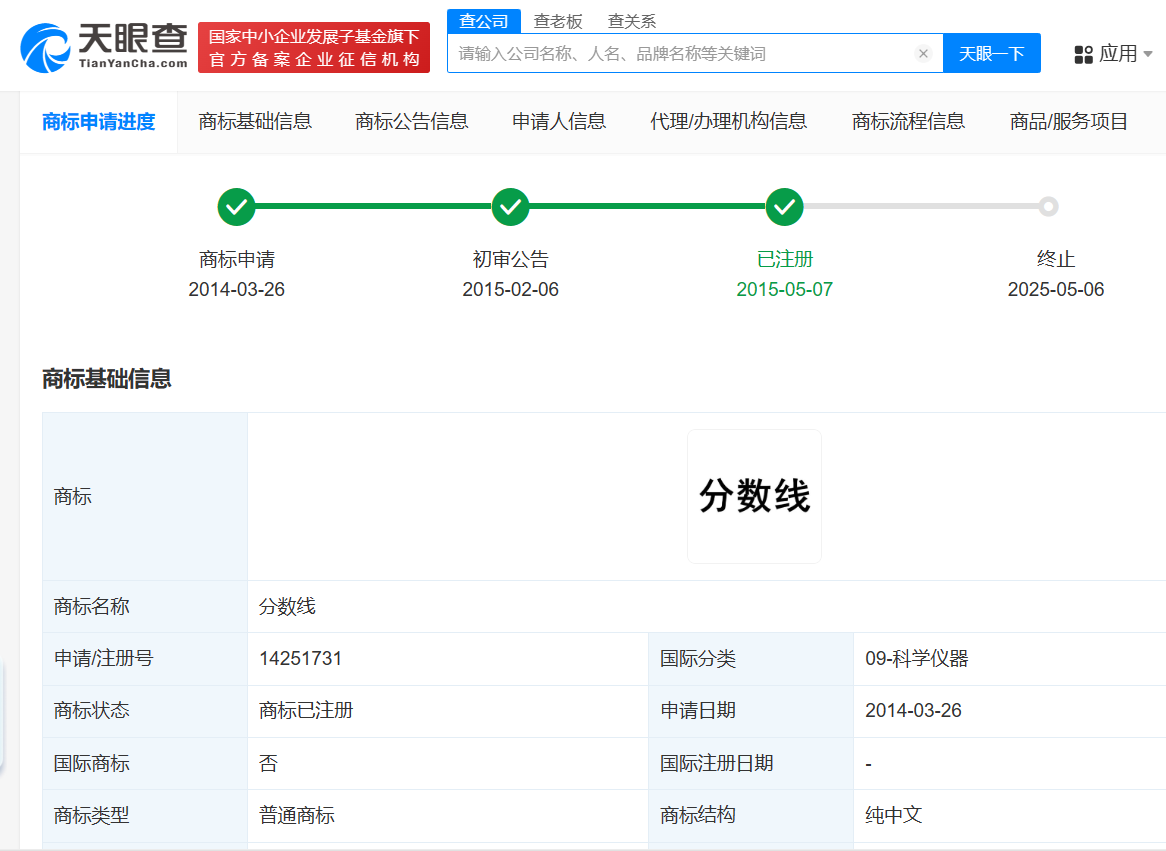Click the green checkmark for 商标申请
The image size is (1166, 851).
click(x=236, y=207)
